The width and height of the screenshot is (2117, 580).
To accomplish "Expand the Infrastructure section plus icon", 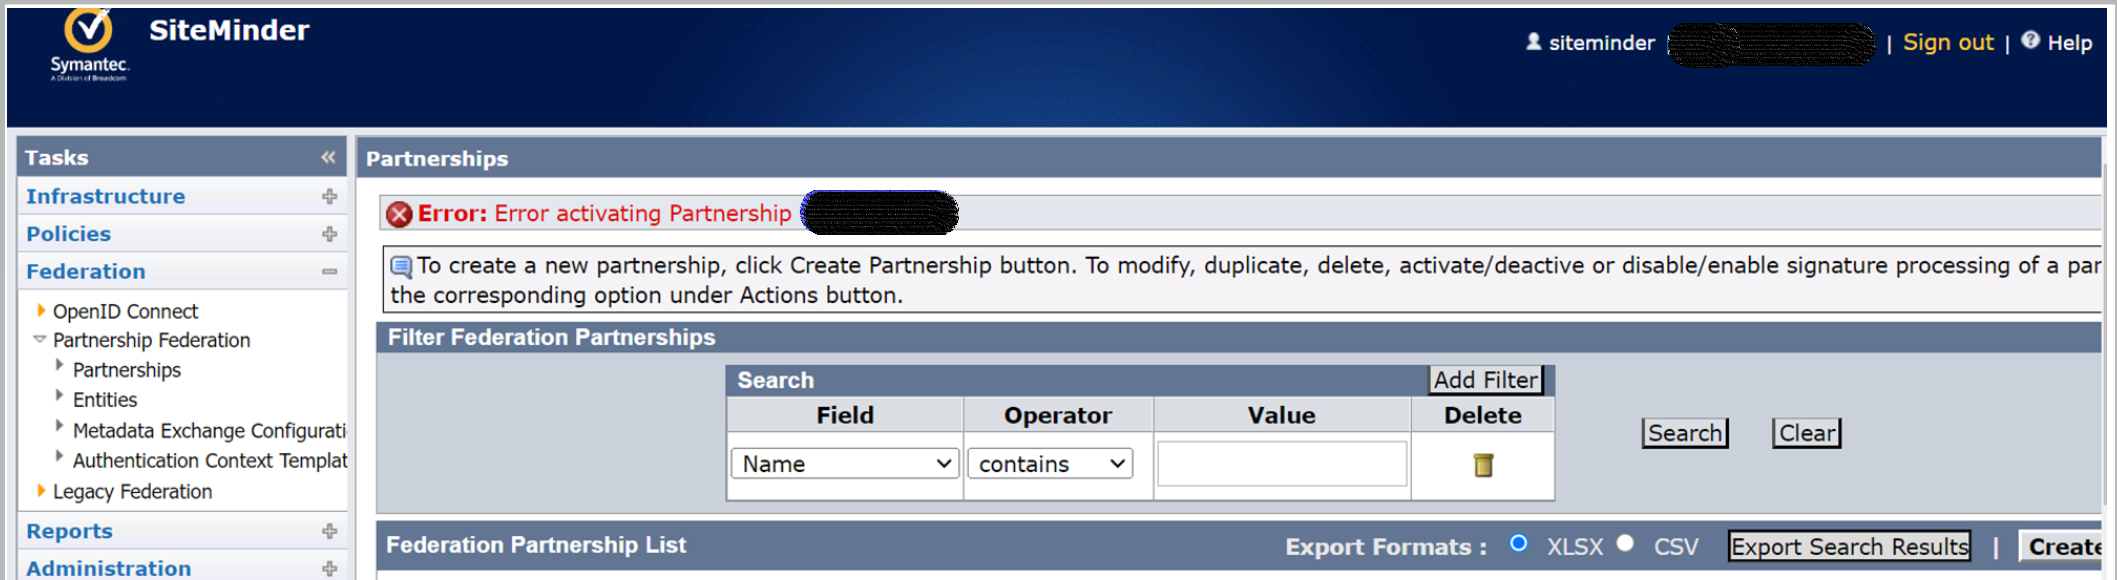I will coord(329,196).
